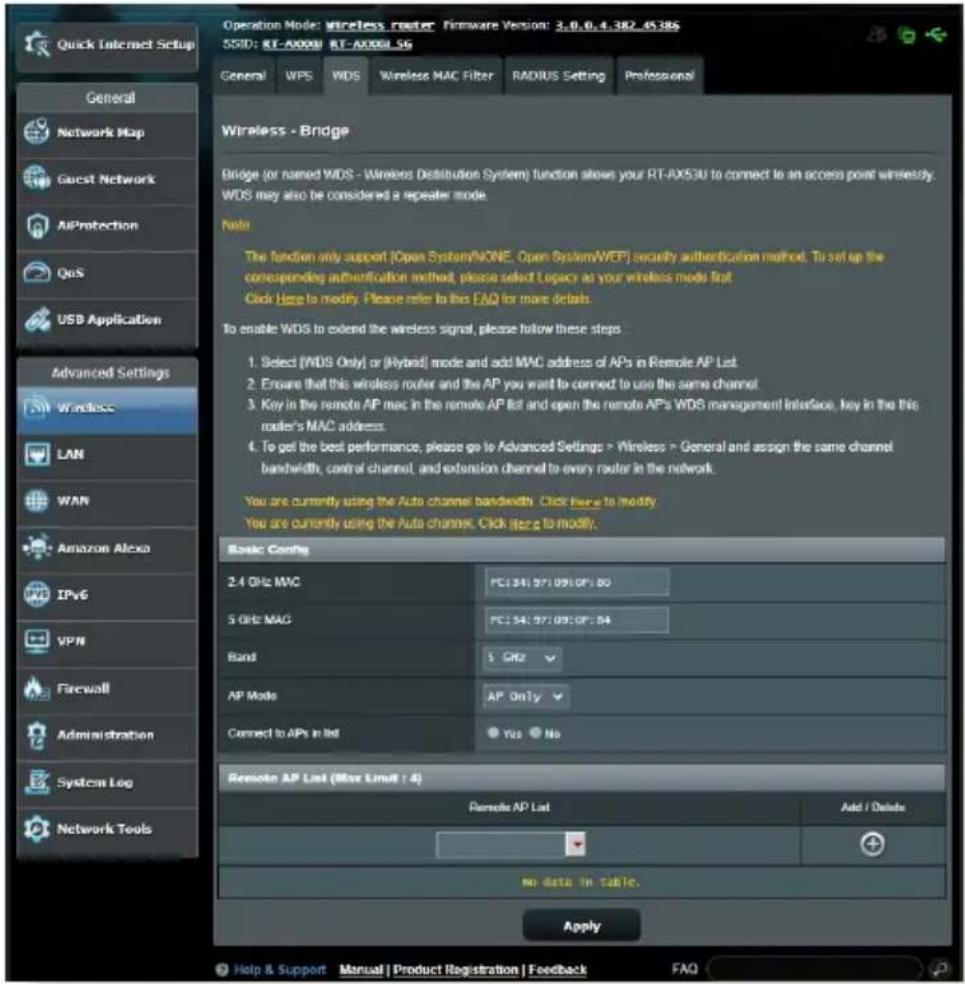Open the RADIUS Setting tab

pyautogui.click(x=558, y=76)
